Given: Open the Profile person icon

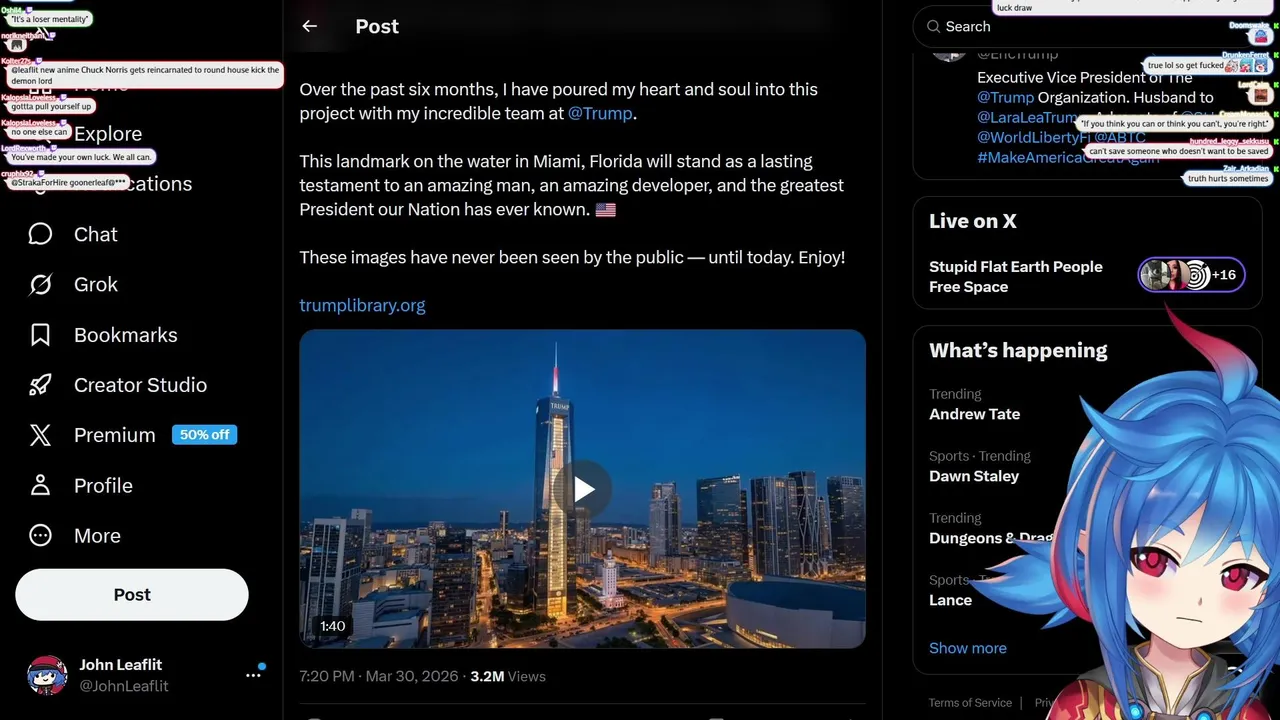Looking at the screenshot, I should (40, 485).
